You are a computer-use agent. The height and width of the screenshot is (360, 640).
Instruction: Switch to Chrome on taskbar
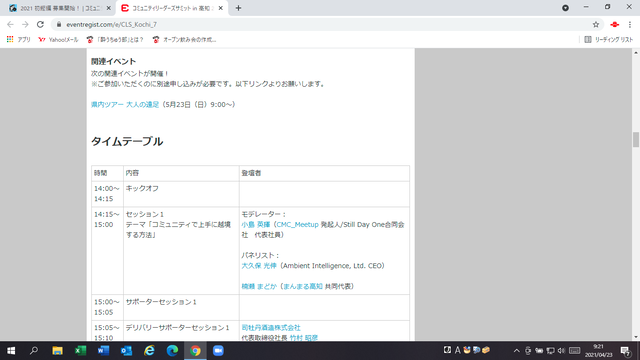(x=195, y=351)
